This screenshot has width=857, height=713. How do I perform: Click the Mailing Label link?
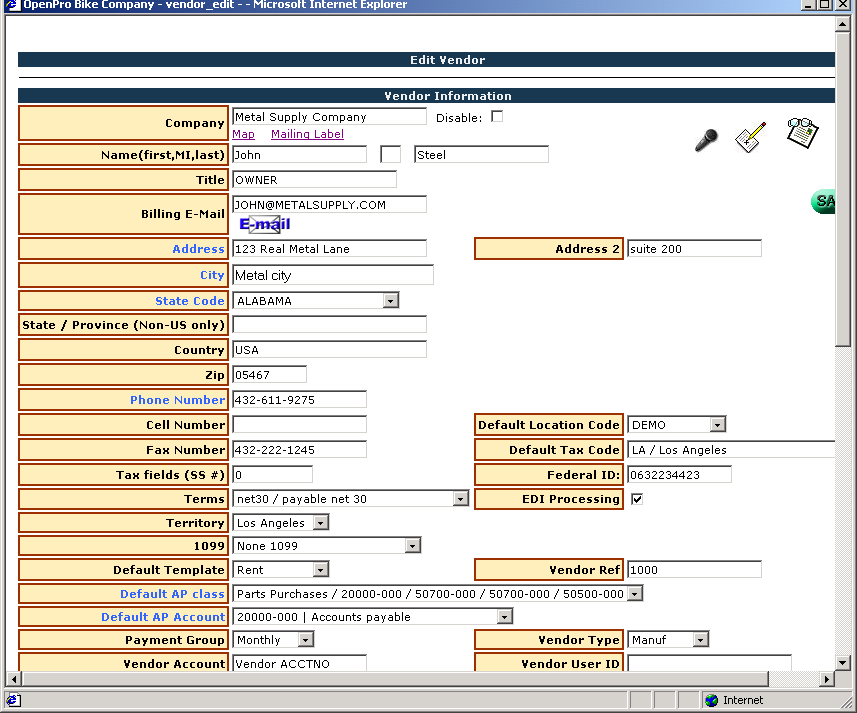click(x=307, y=134)
